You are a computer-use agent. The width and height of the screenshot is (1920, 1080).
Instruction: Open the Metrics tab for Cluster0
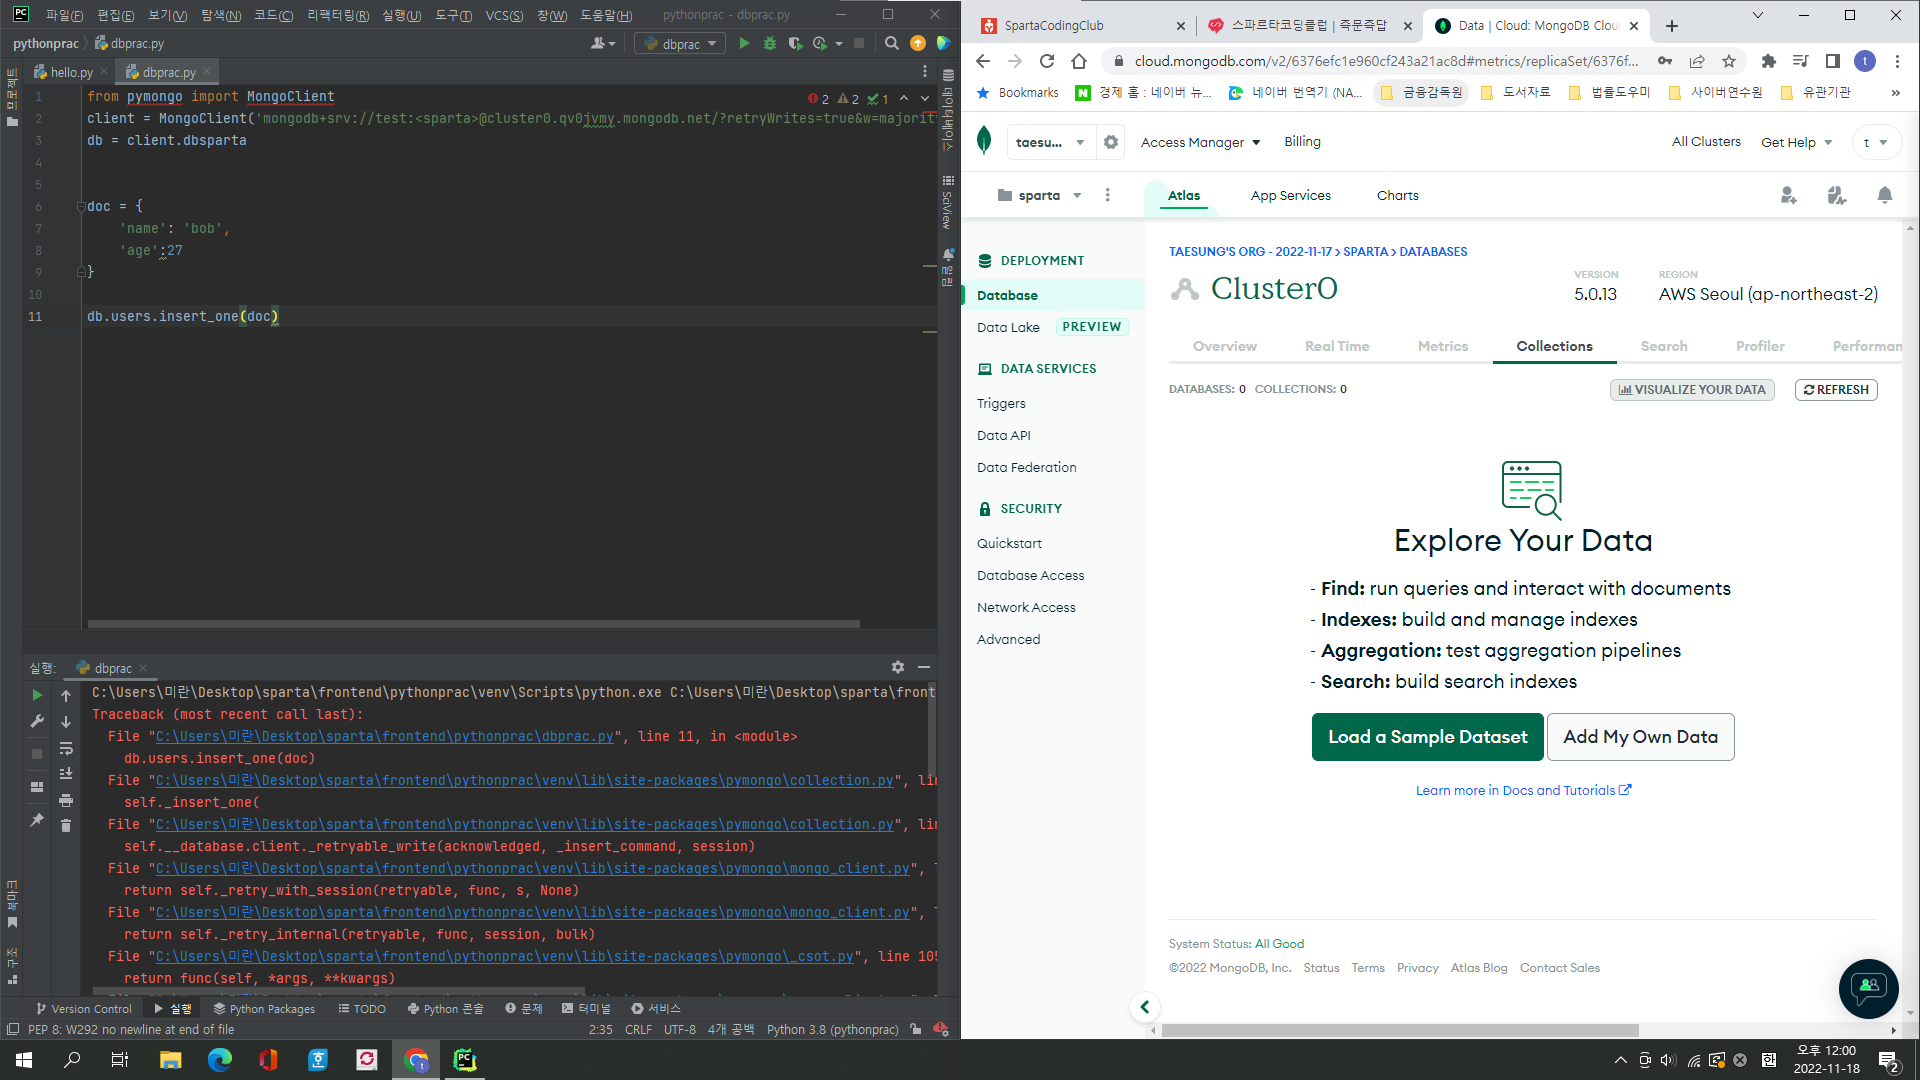[1443, 346]
